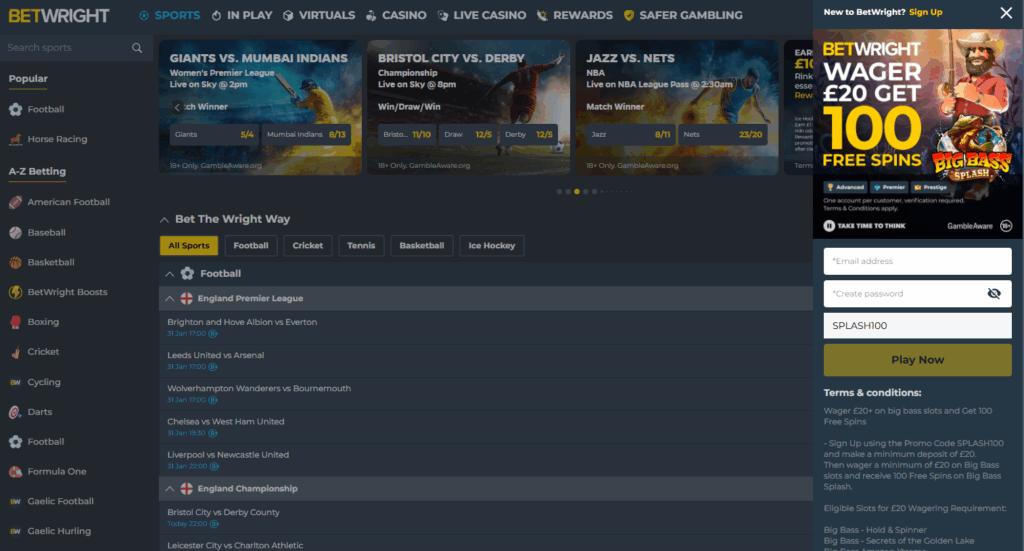This screenshot has height=551, width=1024.
Task: Click the Sign Up link
Action: (x=926, y=12)
